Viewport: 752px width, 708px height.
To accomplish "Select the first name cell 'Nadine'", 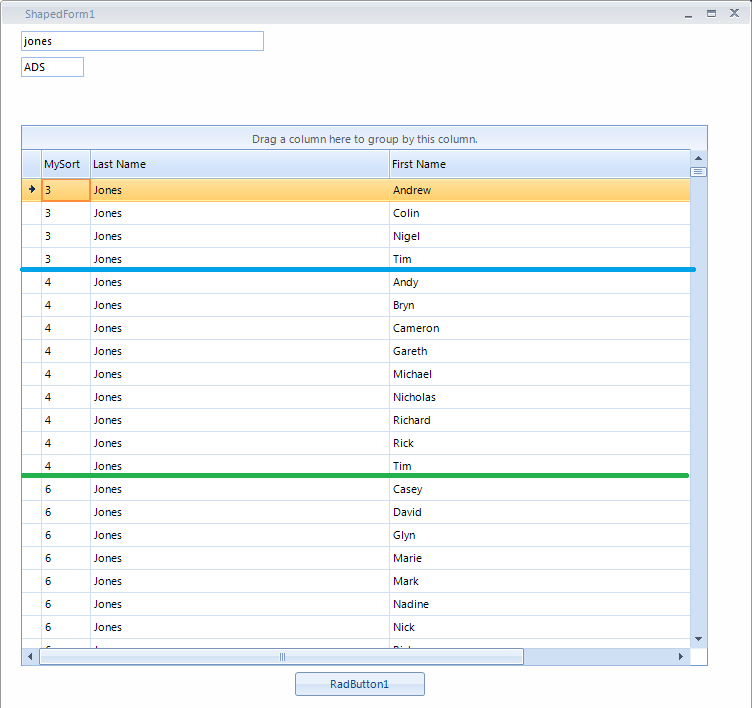I will 540,604.
